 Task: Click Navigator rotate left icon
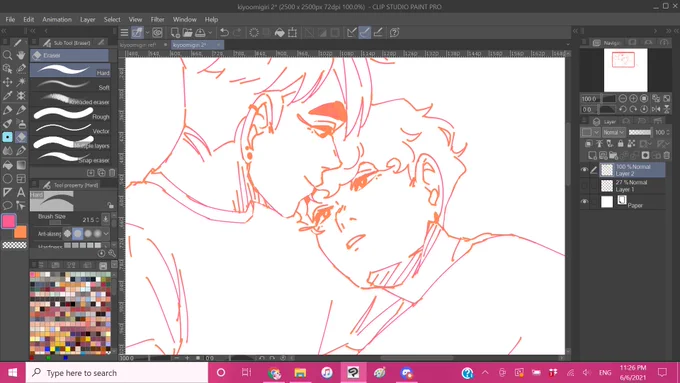pos(623,109)
